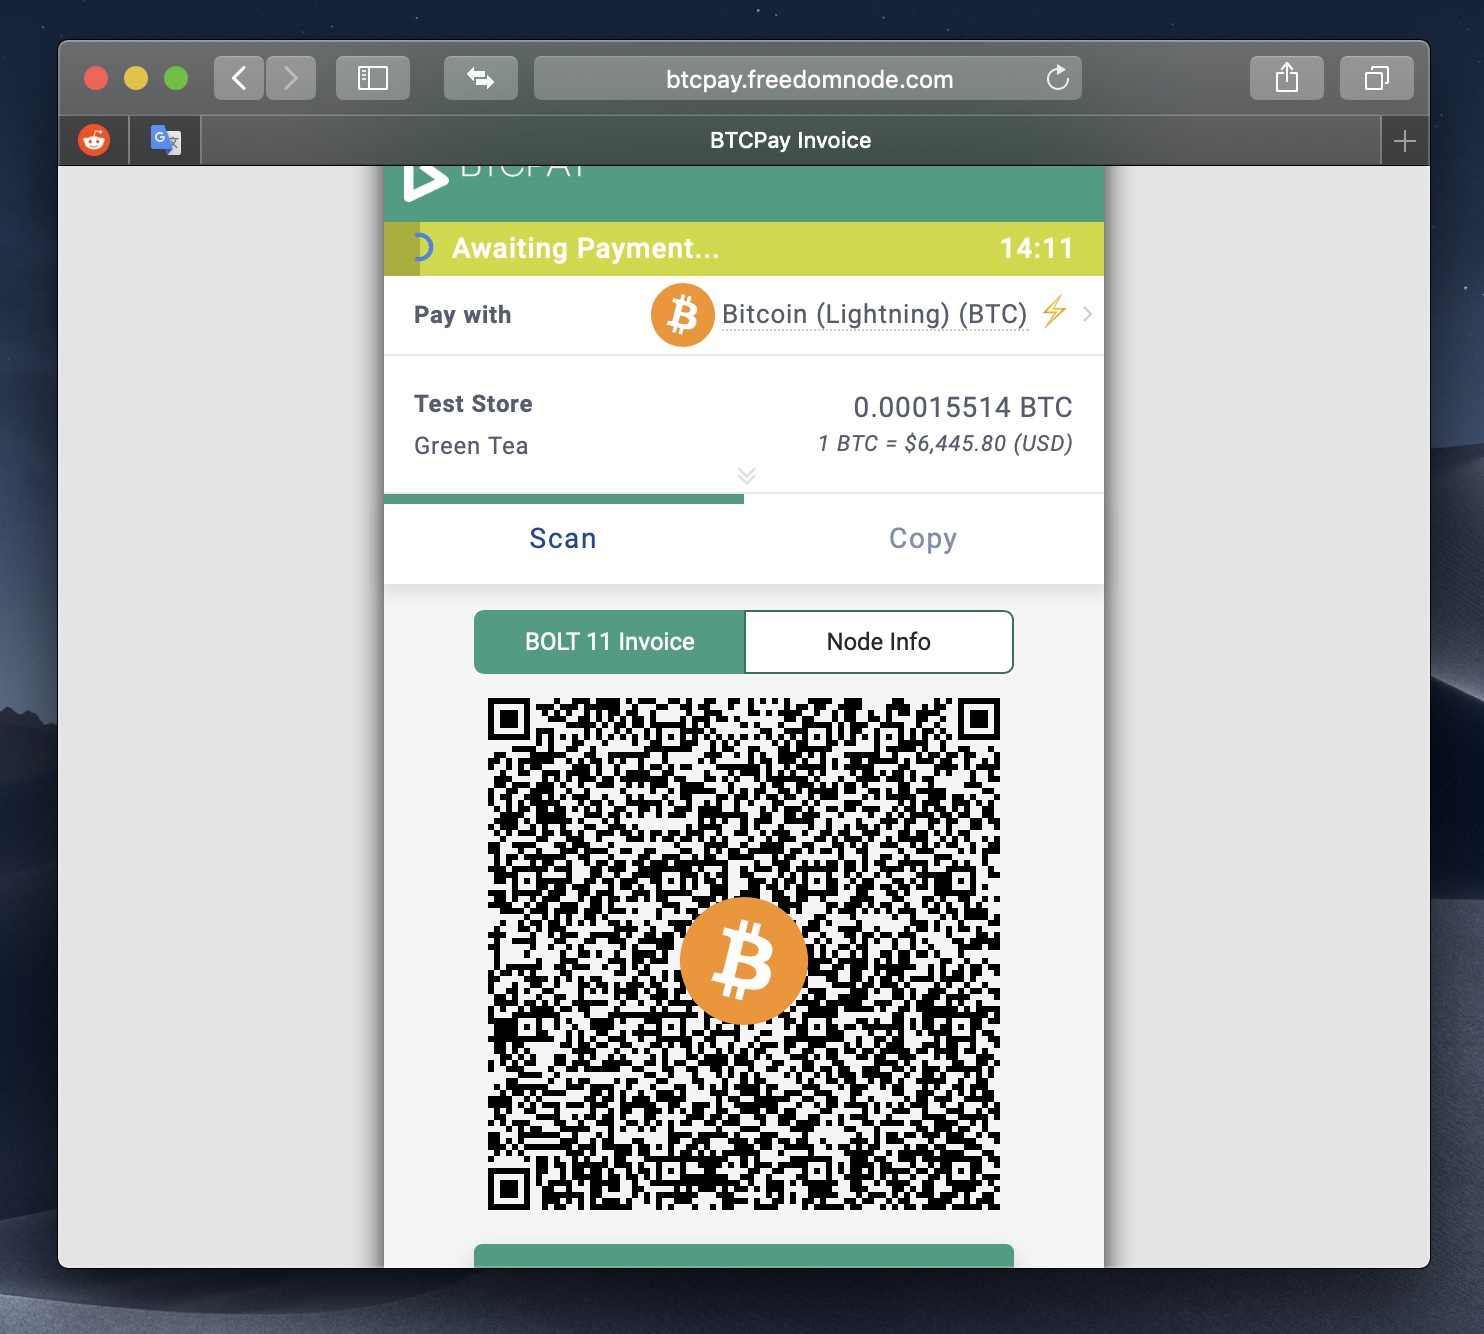Screen dimensions: 1484x1334
Task: Switch to the Scan tab
Action: click(x=563, y=539)
